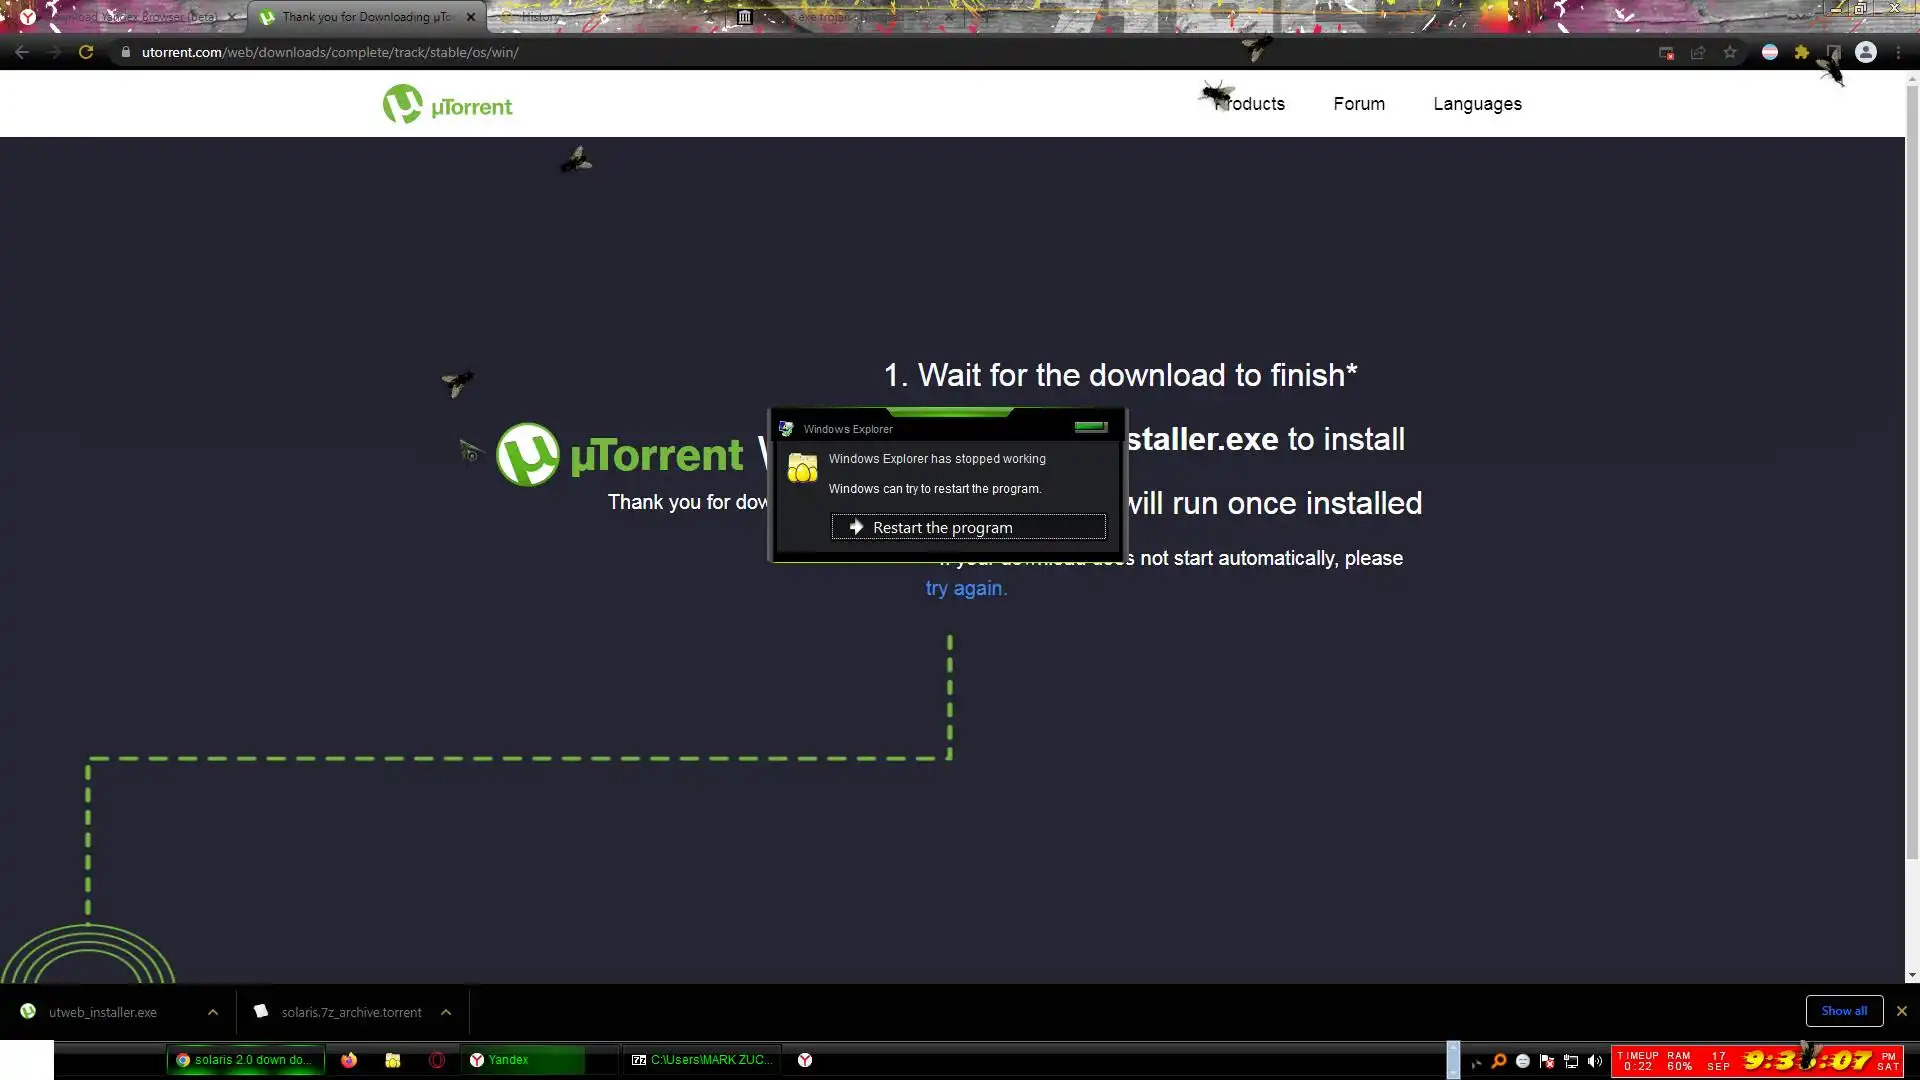The image size is (1920, 1080).
Task: Click the Opera icon in the taskbar
Action: 437,1060
